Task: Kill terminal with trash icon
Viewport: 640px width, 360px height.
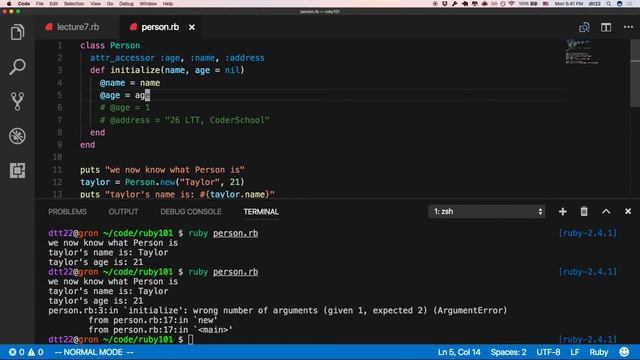Action: click(x=584, y=211)
